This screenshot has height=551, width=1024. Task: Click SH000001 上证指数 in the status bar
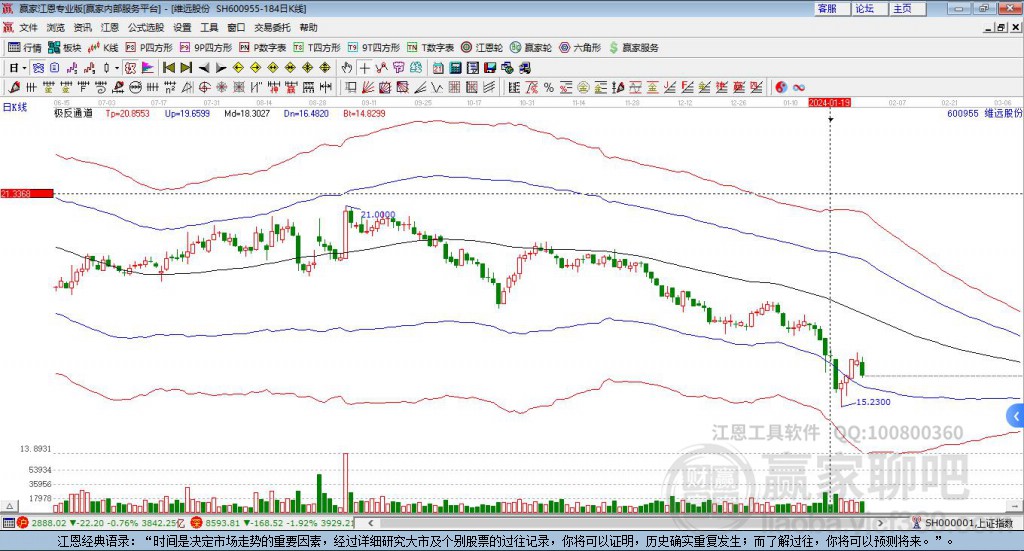(968, 523)
